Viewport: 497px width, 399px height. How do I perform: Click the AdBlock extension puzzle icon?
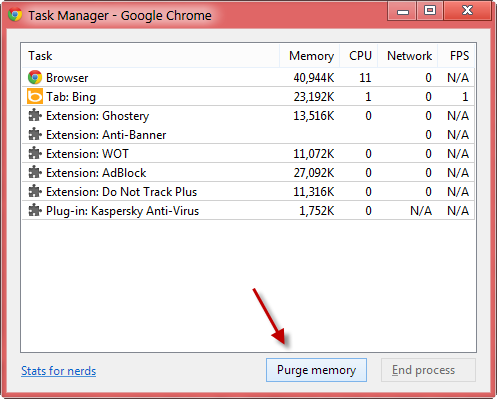pos(35,172)
